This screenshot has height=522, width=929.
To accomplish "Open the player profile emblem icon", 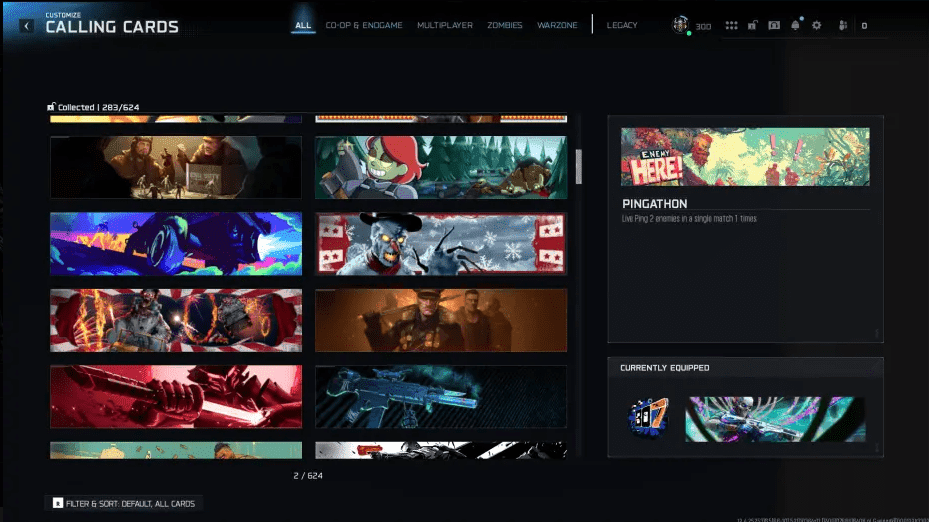I will click(x=681, y=25).
